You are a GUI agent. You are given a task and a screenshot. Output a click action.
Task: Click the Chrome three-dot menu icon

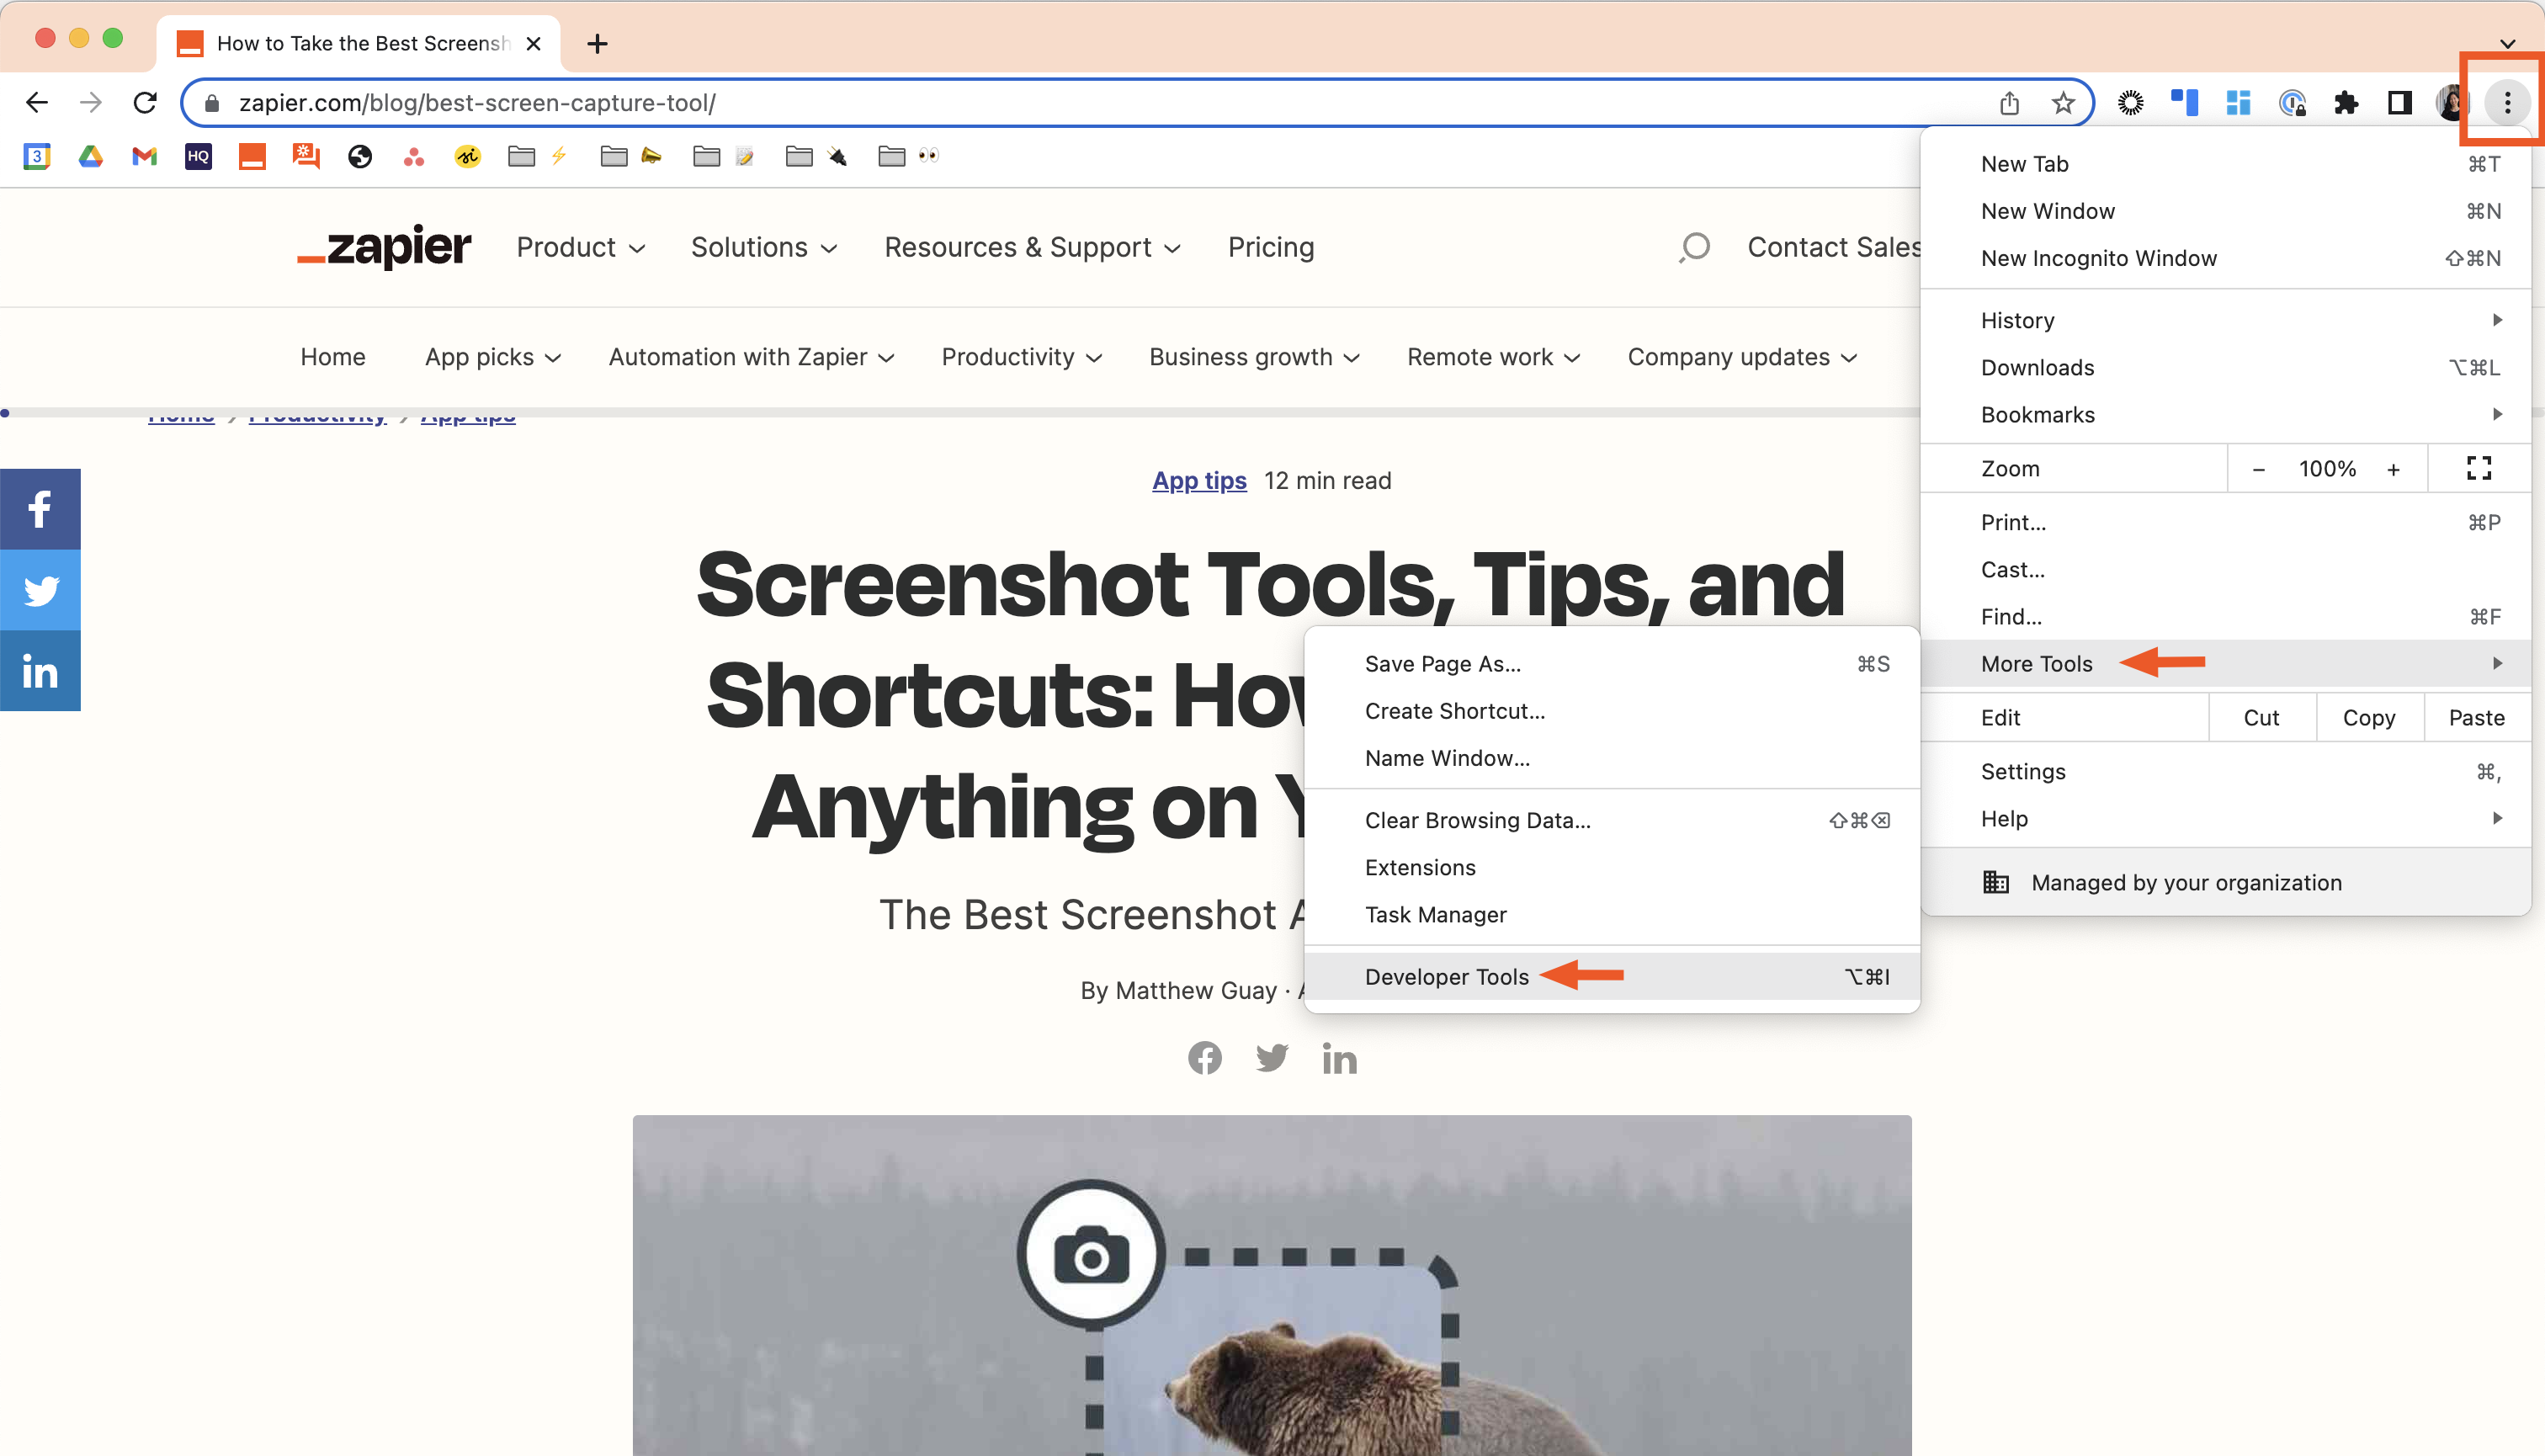2506,101
